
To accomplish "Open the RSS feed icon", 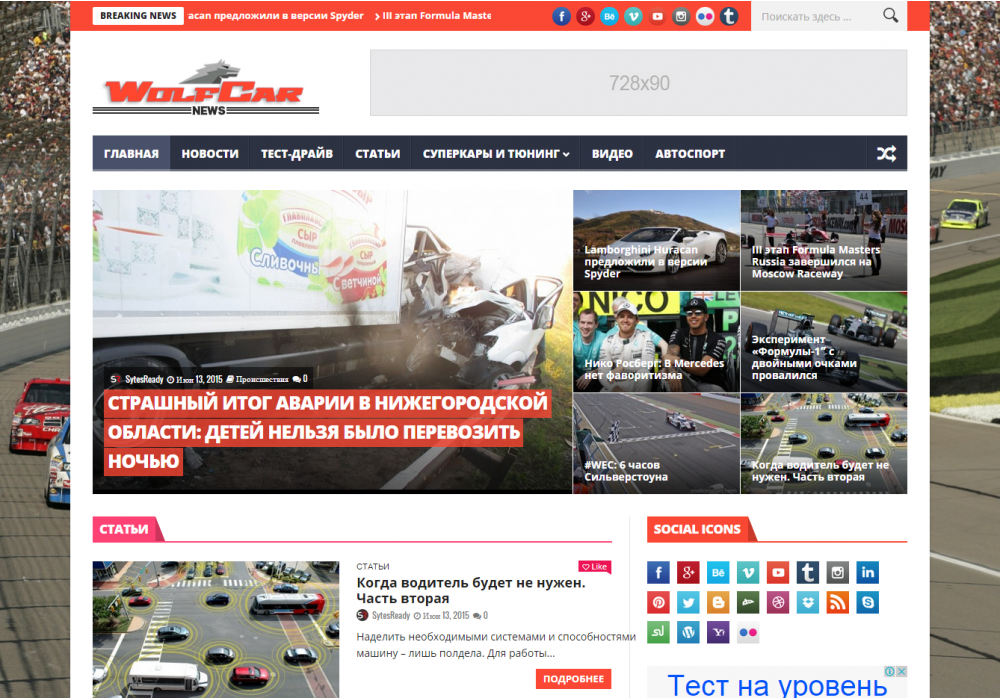I will [x=838, y=602].
